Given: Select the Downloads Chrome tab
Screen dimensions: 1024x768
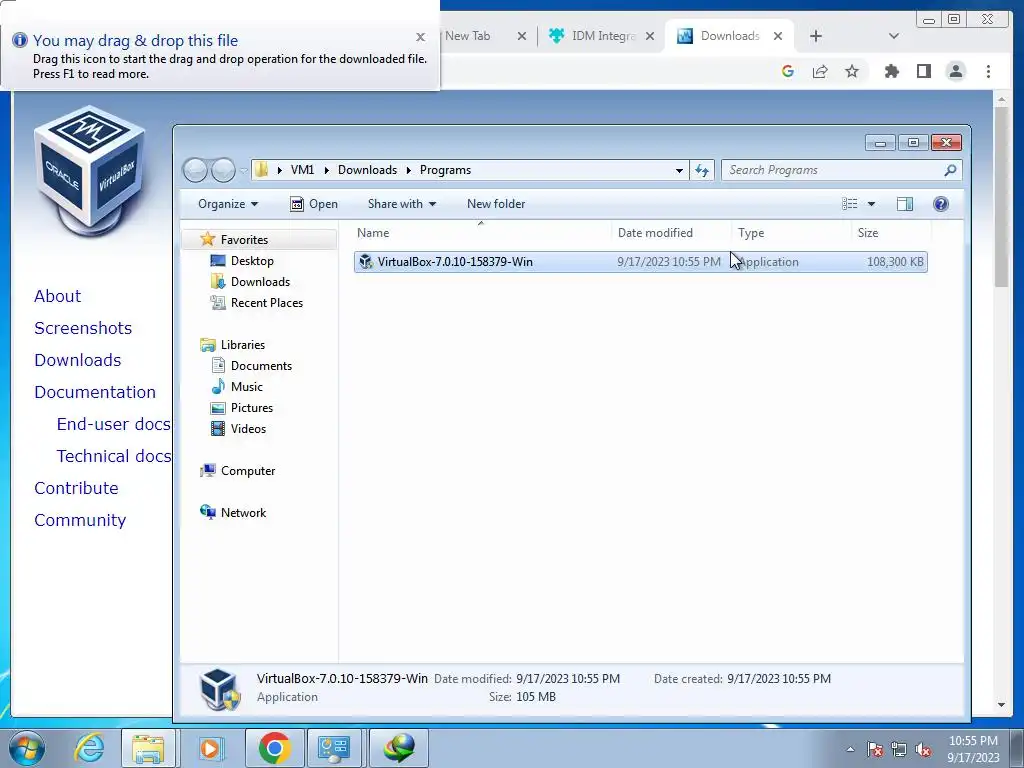Looking at the screenshot, I should (729, 36).
